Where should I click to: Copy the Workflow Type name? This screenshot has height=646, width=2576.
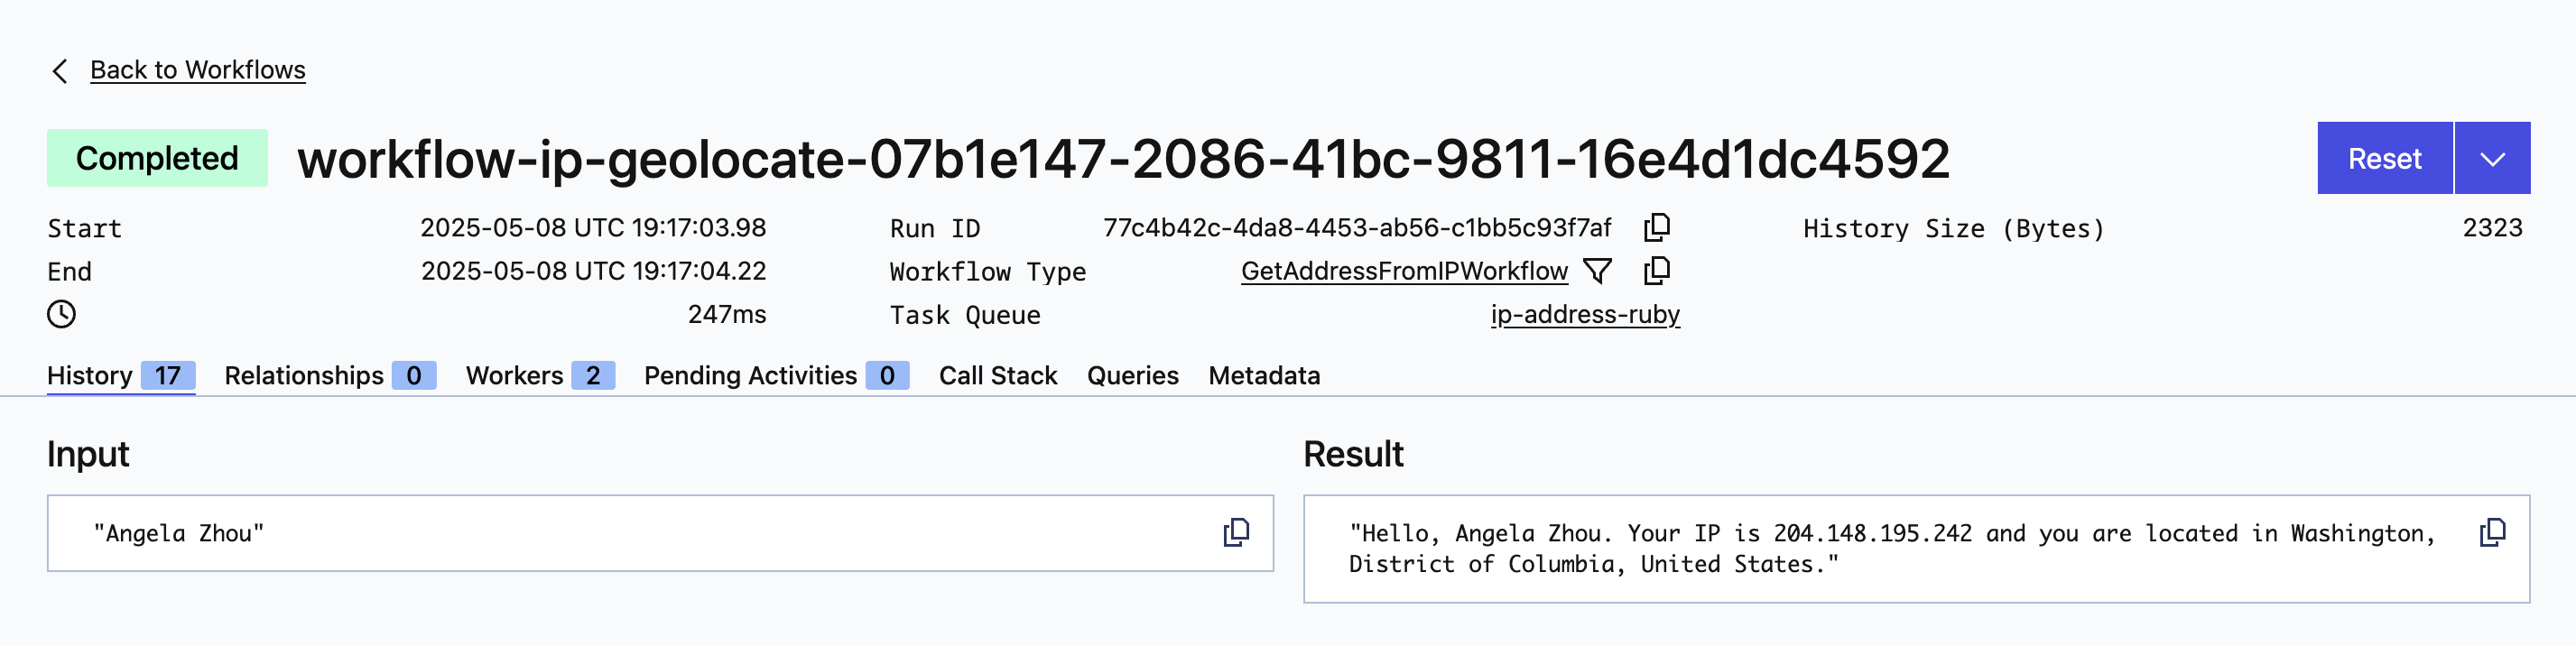[x=1657, y=270]
